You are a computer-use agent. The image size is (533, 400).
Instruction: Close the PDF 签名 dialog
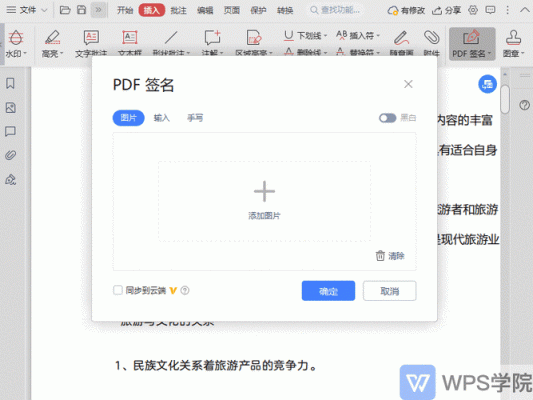click(x=408, y=84)
